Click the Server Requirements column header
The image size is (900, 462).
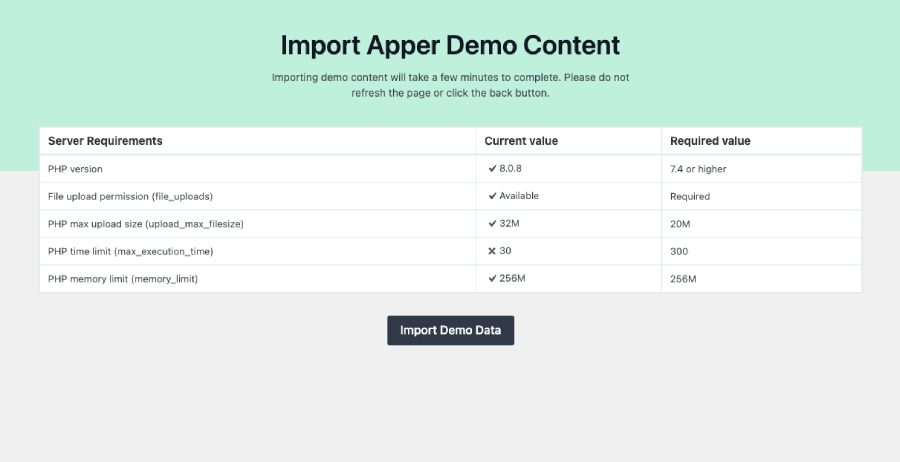pyautogui.click(x=105, y=141)
